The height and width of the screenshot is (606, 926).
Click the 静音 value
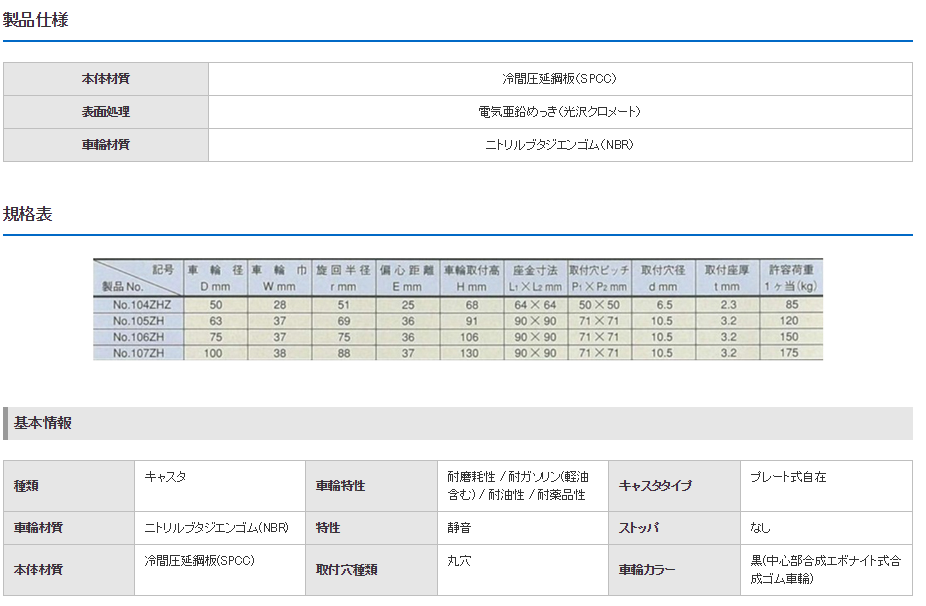tap(459, 528)
